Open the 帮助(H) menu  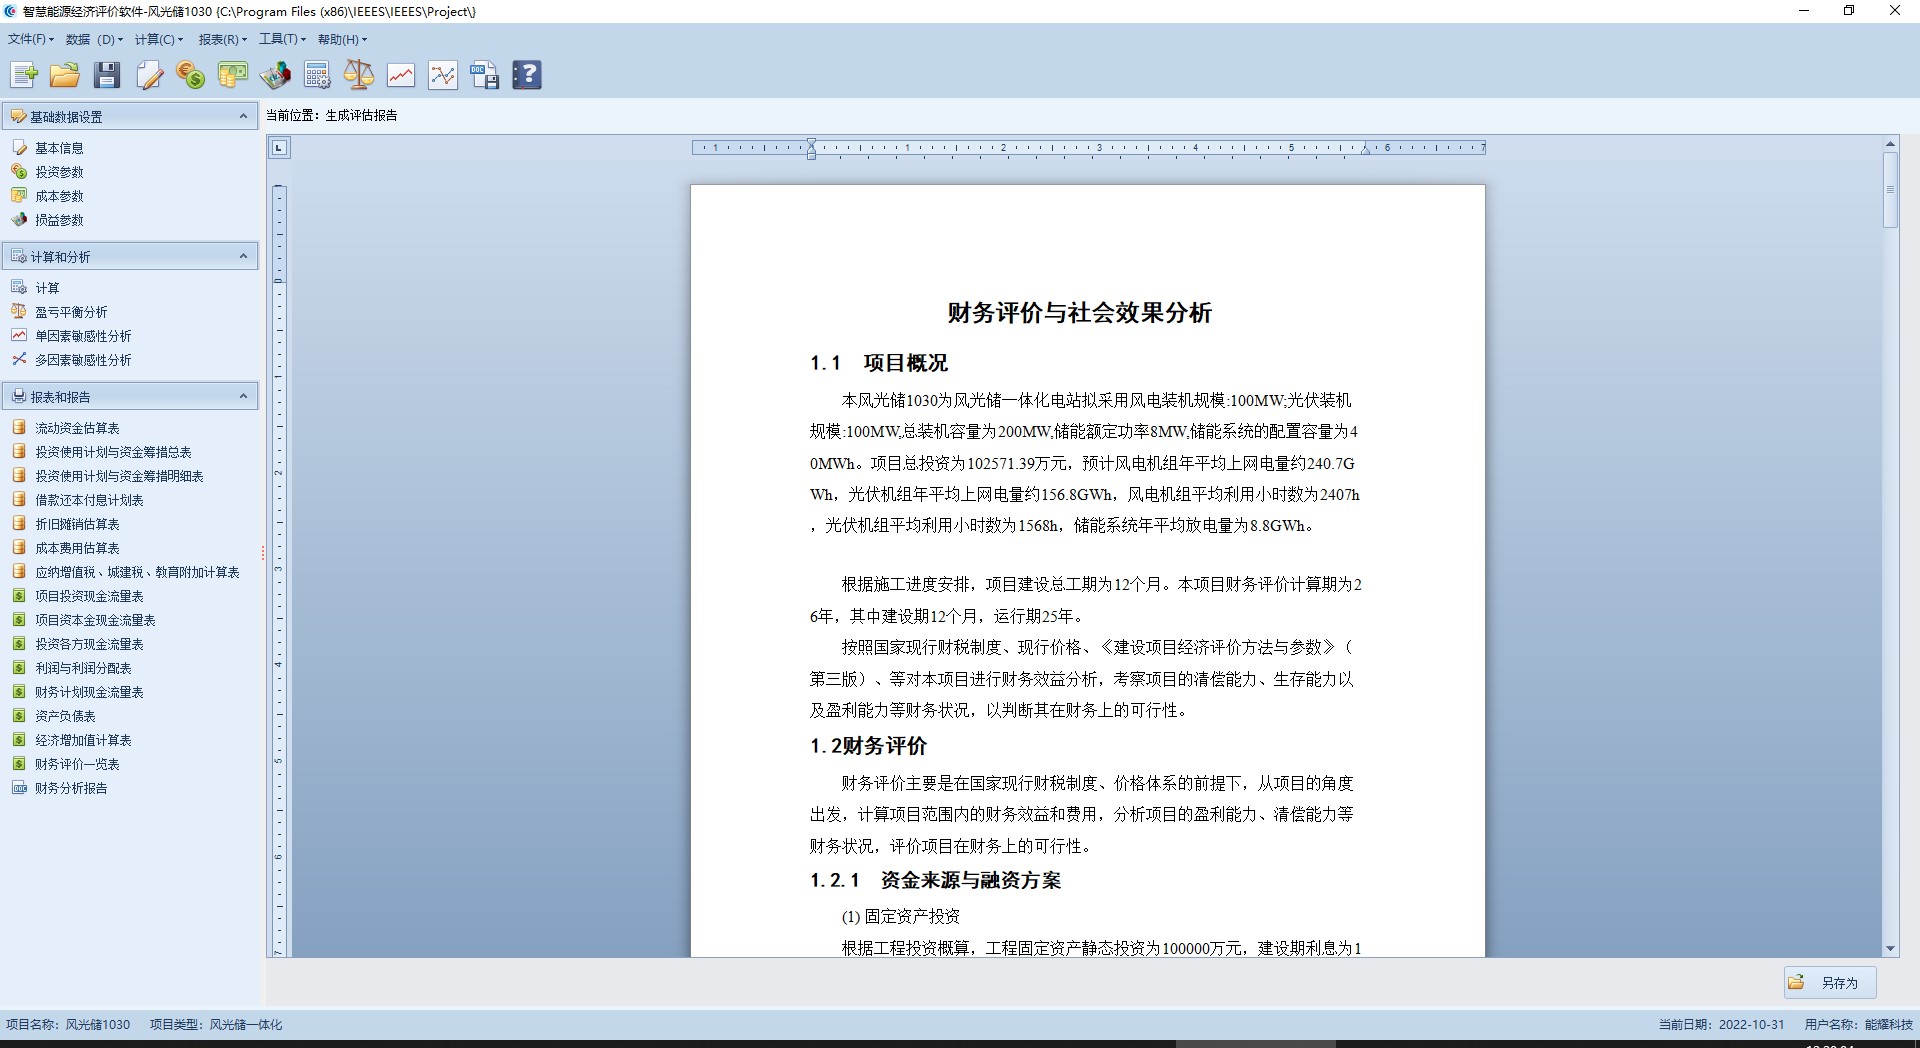point(342,39)
